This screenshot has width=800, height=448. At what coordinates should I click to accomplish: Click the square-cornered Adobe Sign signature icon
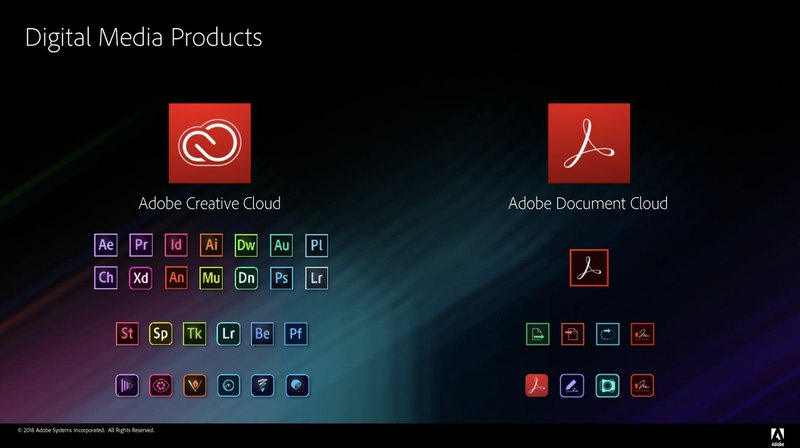coord(642,334)
